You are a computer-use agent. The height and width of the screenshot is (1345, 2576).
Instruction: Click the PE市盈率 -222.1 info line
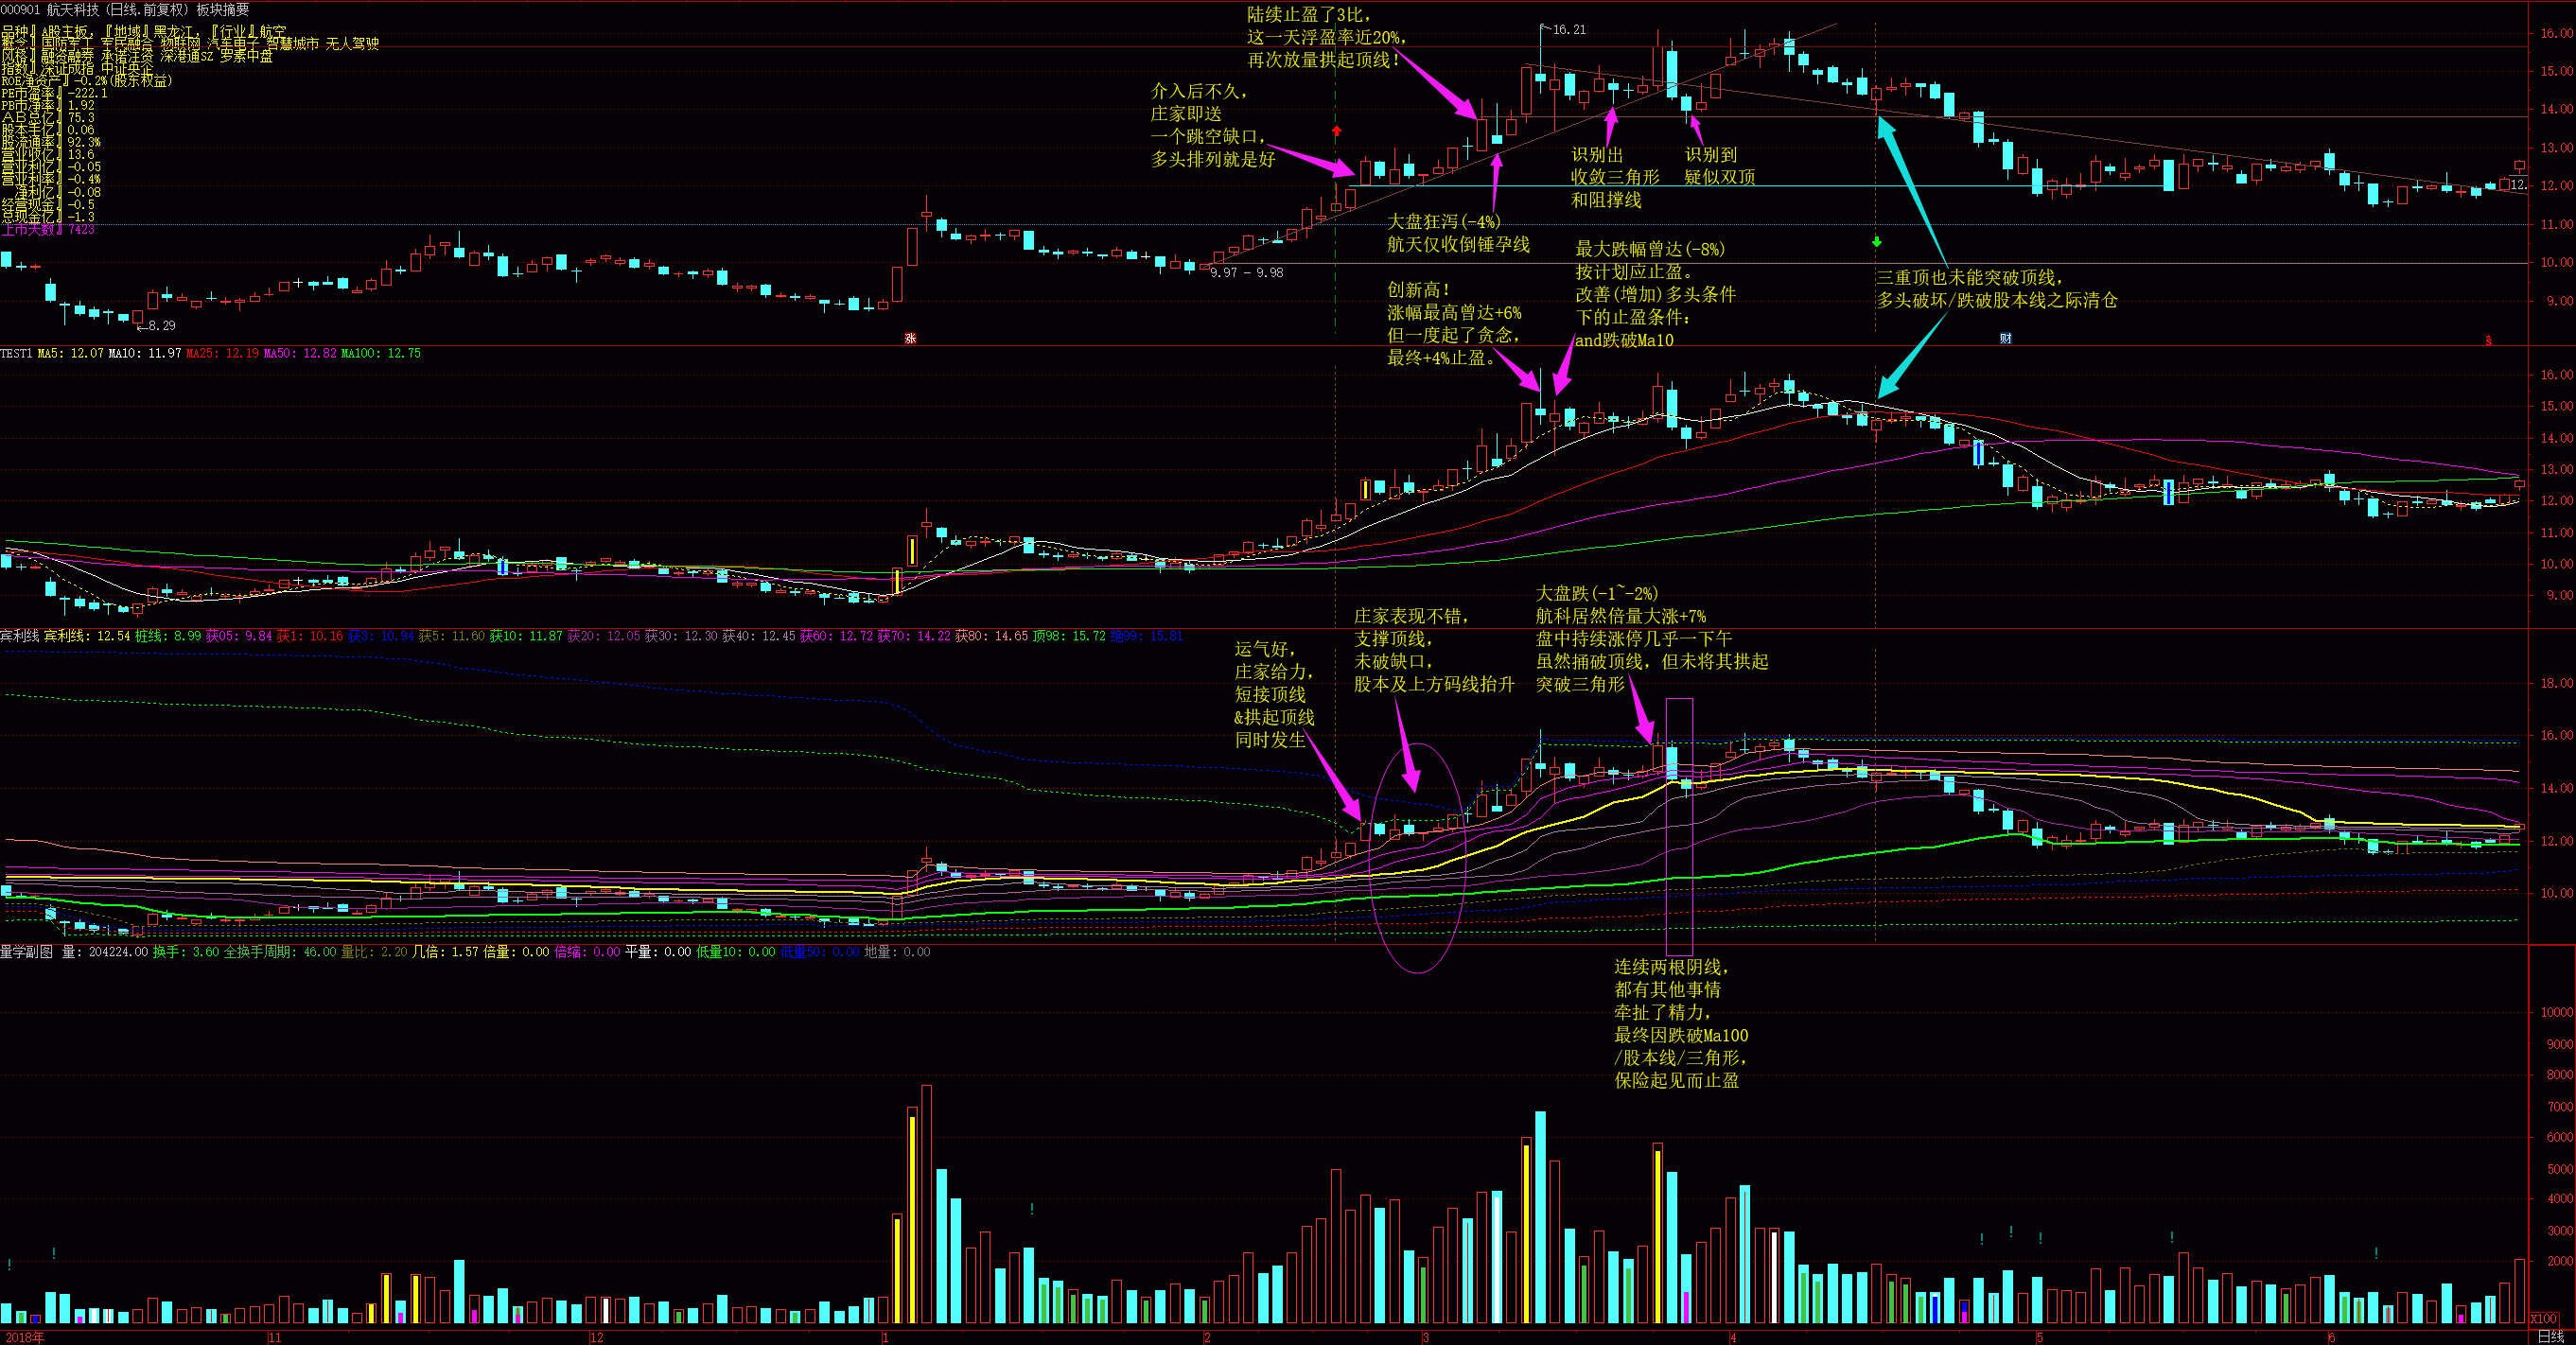point(54,93)
